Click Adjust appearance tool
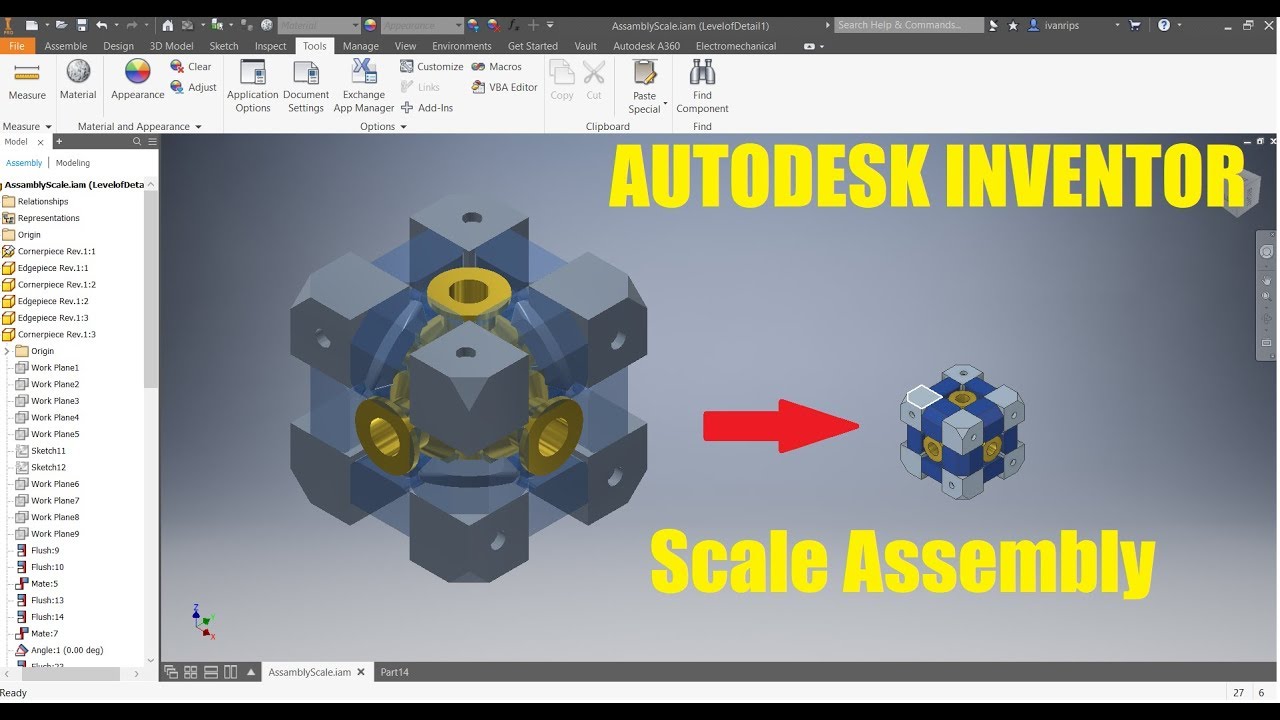The width and height of the screenshot is (1280, 720). [193, 87]
